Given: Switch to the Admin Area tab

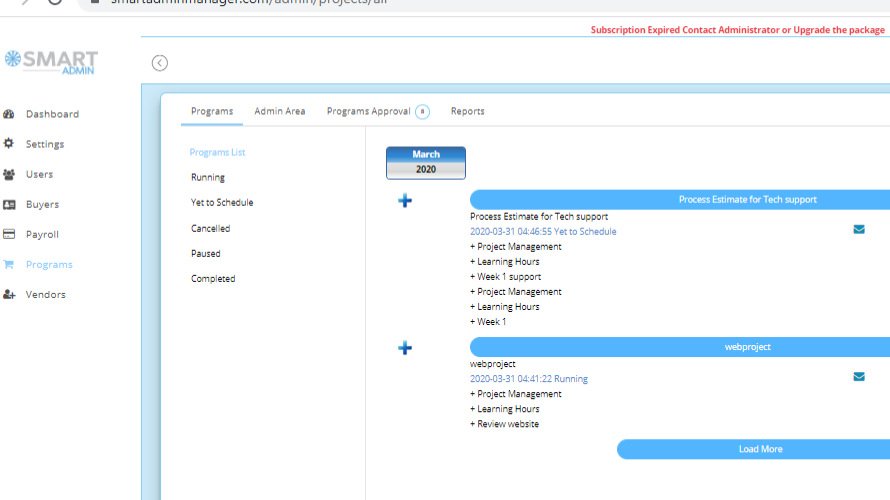Looking at the screenshot, I should tap(280, 111).
